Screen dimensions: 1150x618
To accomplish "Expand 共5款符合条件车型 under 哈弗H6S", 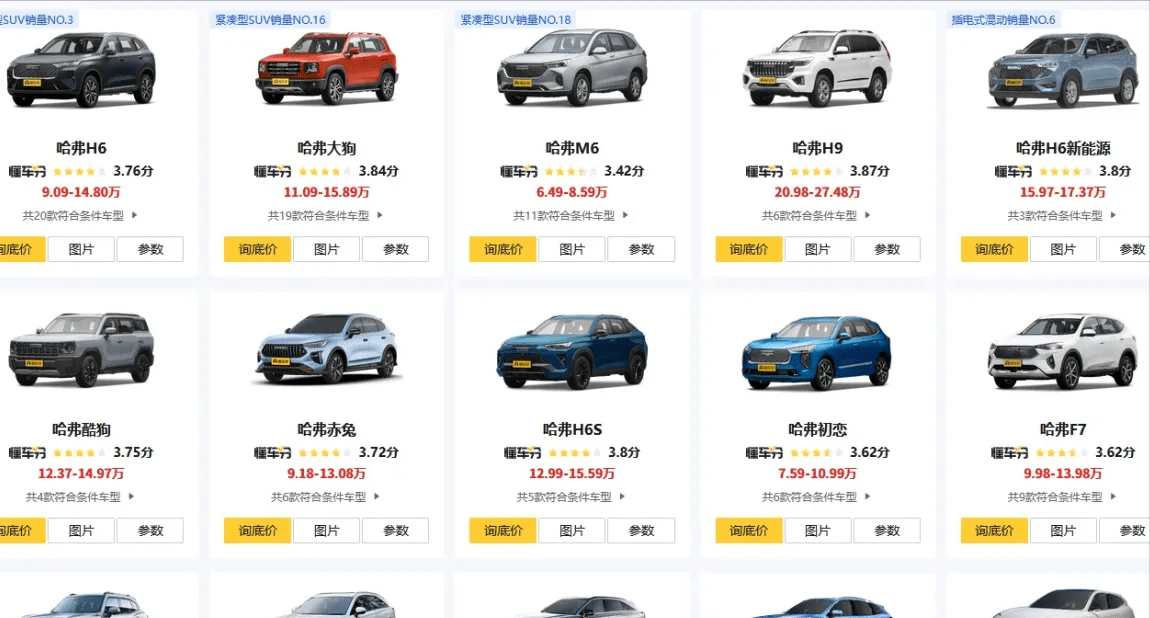I will pos(571,497).
